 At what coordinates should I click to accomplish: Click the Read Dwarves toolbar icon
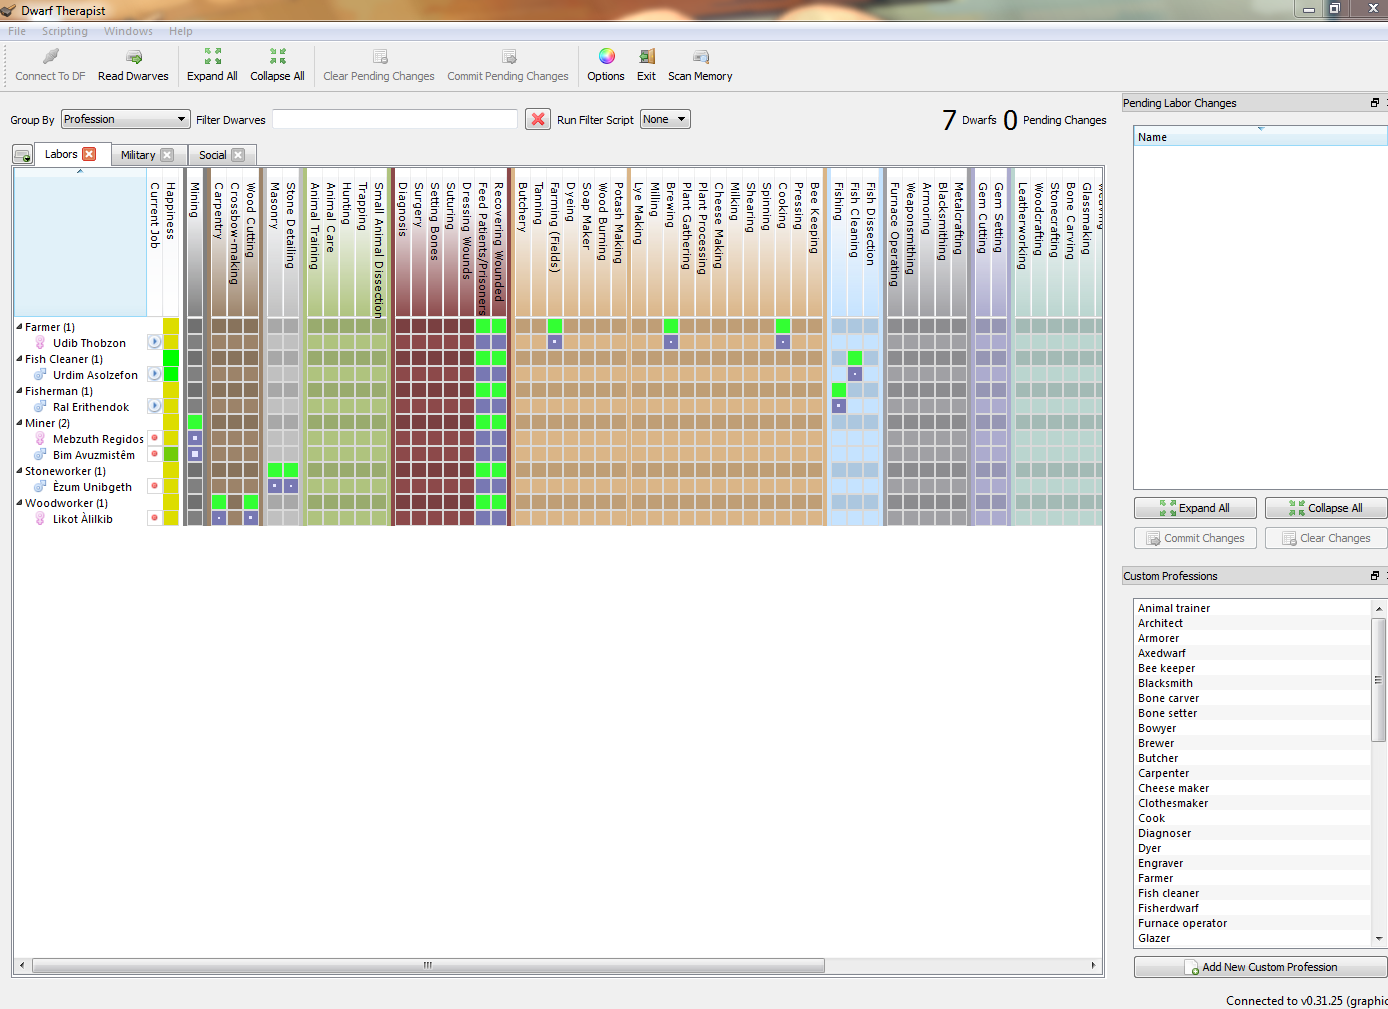click(133, 64)
